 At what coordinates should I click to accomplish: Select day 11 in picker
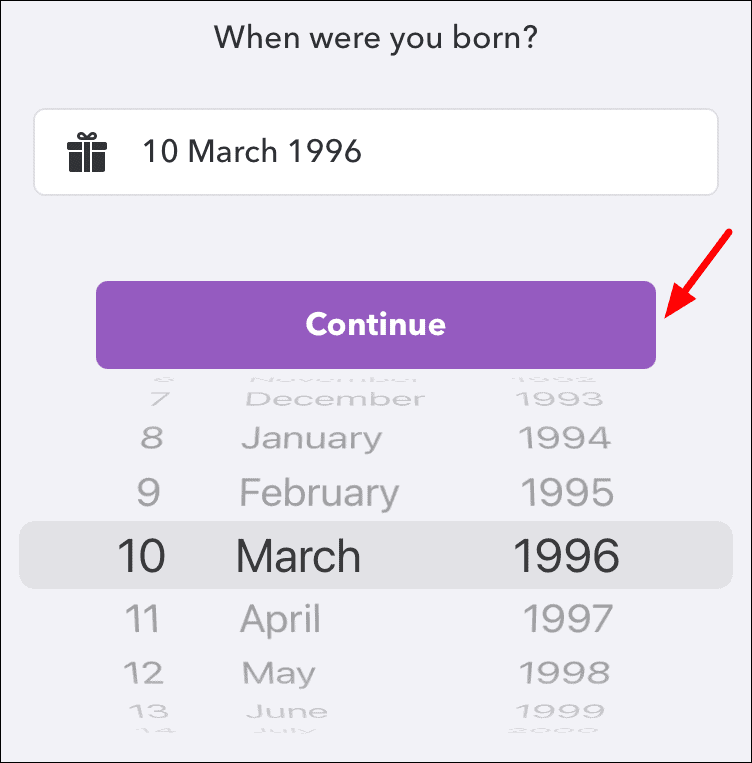142,619
